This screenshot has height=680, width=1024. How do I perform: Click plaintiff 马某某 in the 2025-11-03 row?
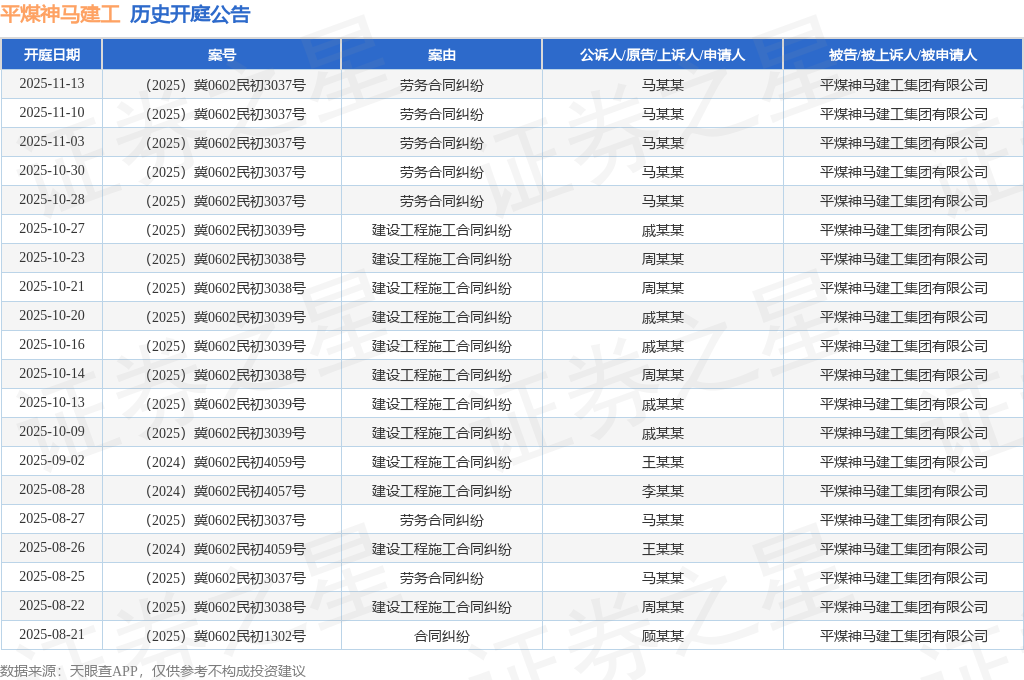[663, 143]
